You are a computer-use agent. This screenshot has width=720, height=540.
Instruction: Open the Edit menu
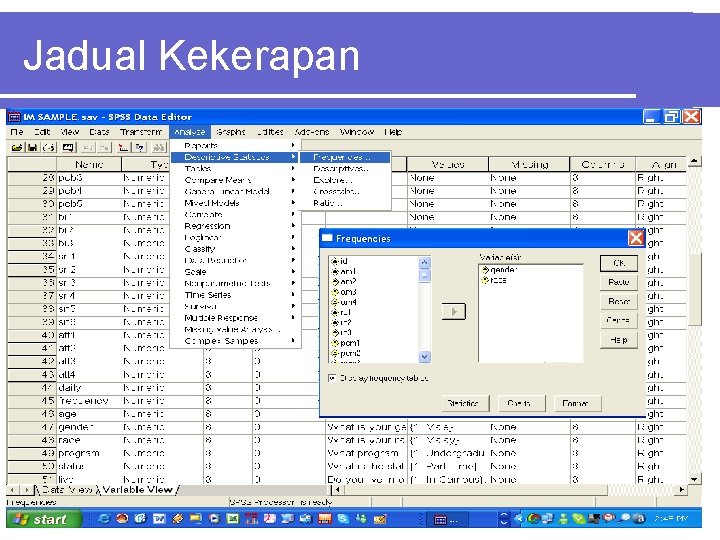(42, 132)
